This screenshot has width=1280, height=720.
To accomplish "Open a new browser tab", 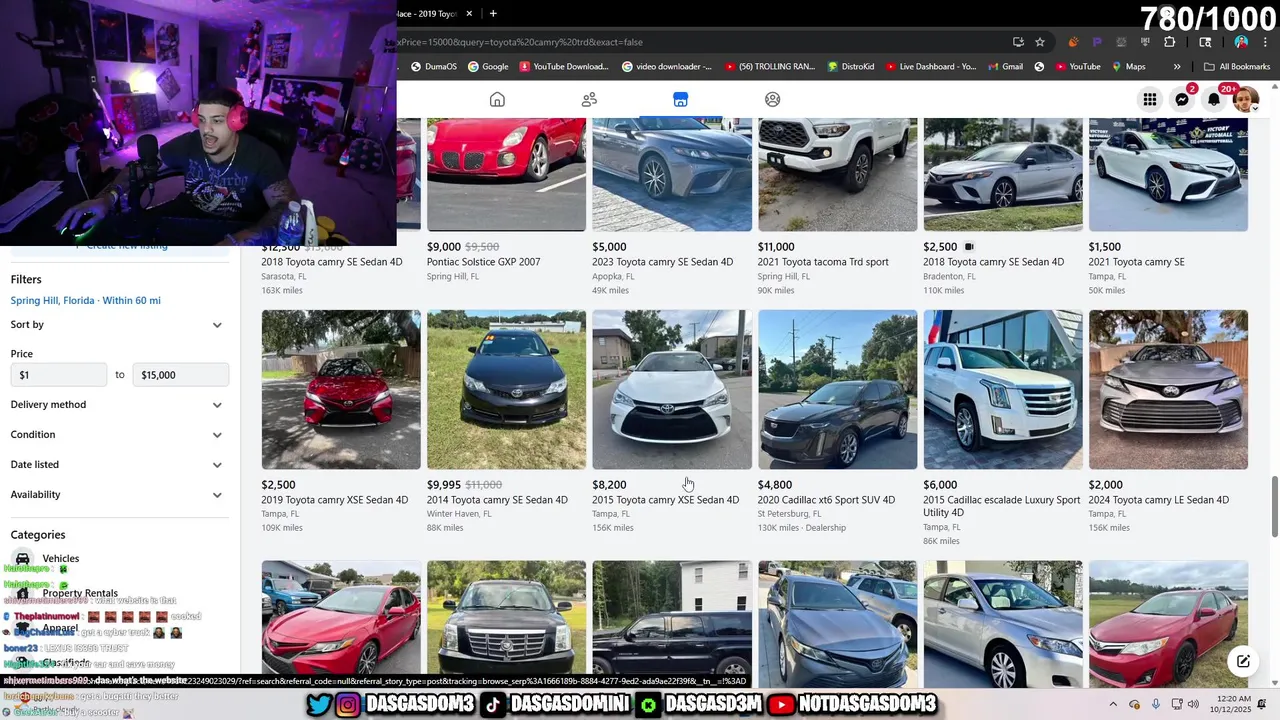I will [x=493, y=13].
